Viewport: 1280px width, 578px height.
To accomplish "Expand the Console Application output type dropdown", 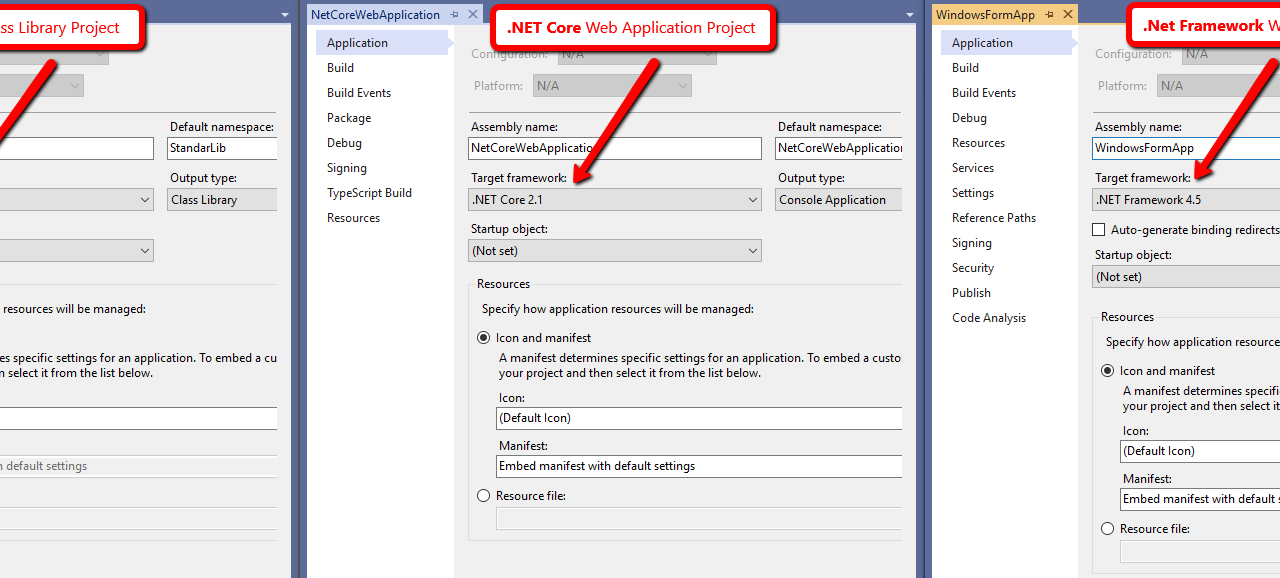I will point(838,200).
